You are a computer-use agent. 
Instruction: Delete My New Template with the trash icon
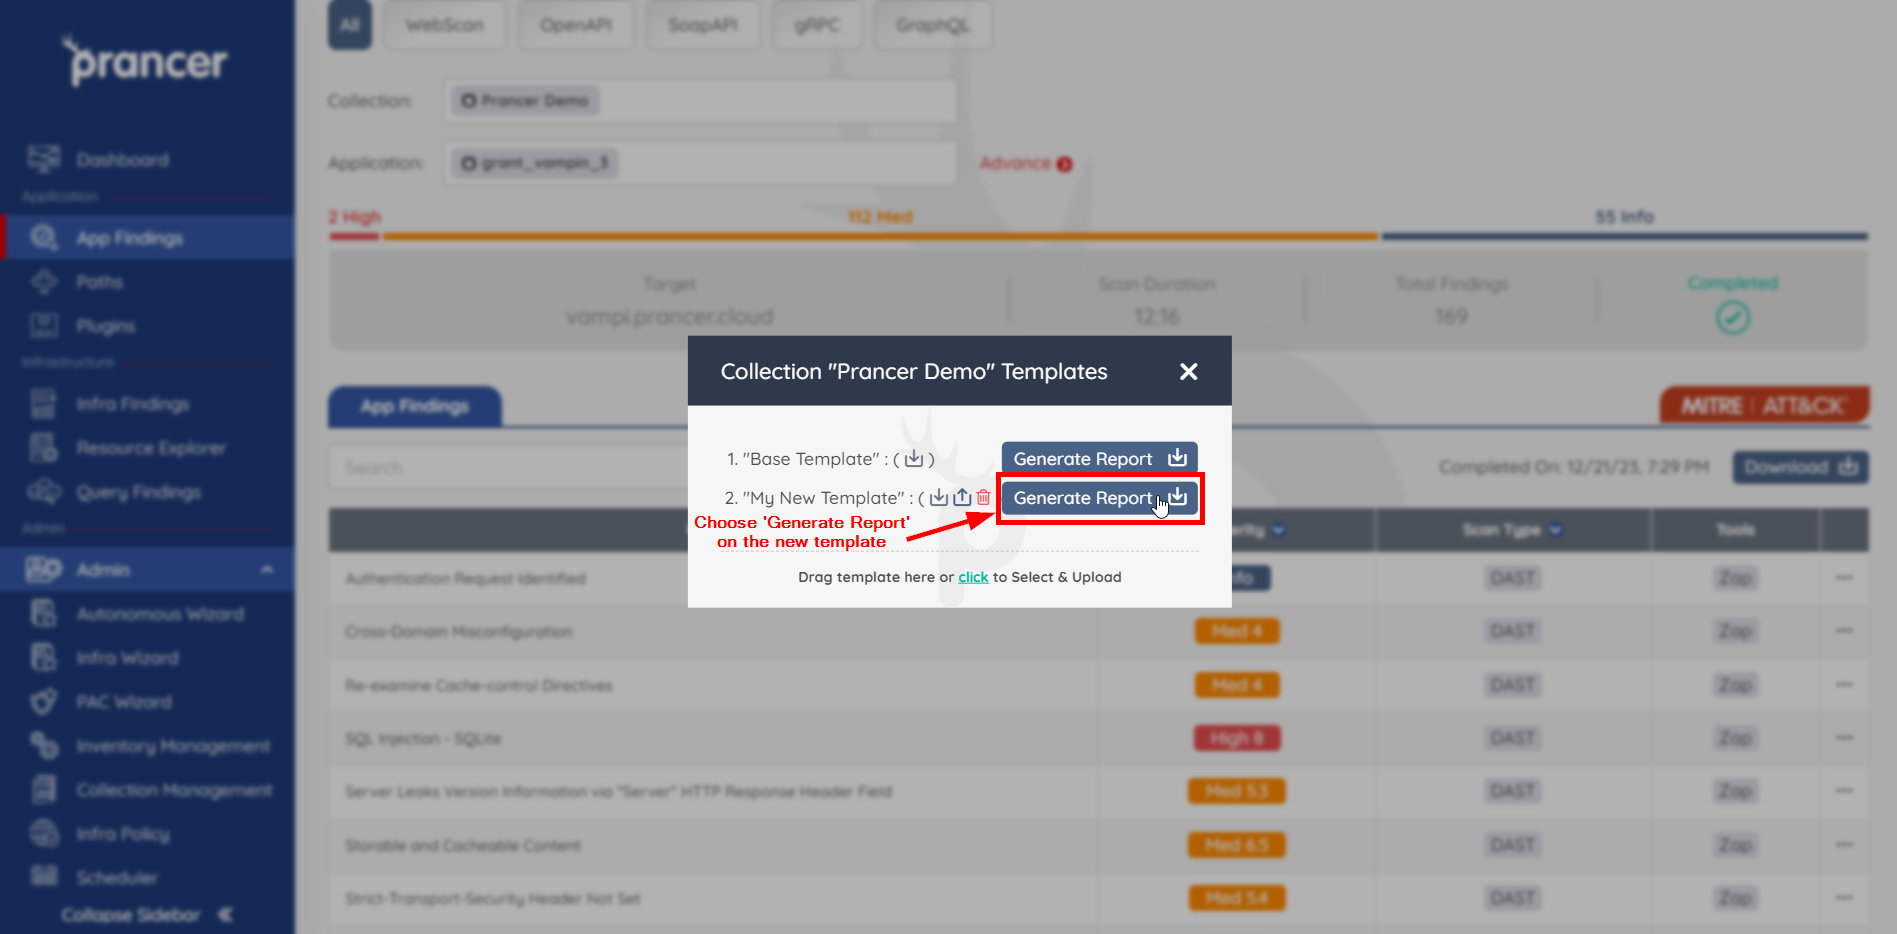point(984,498)
